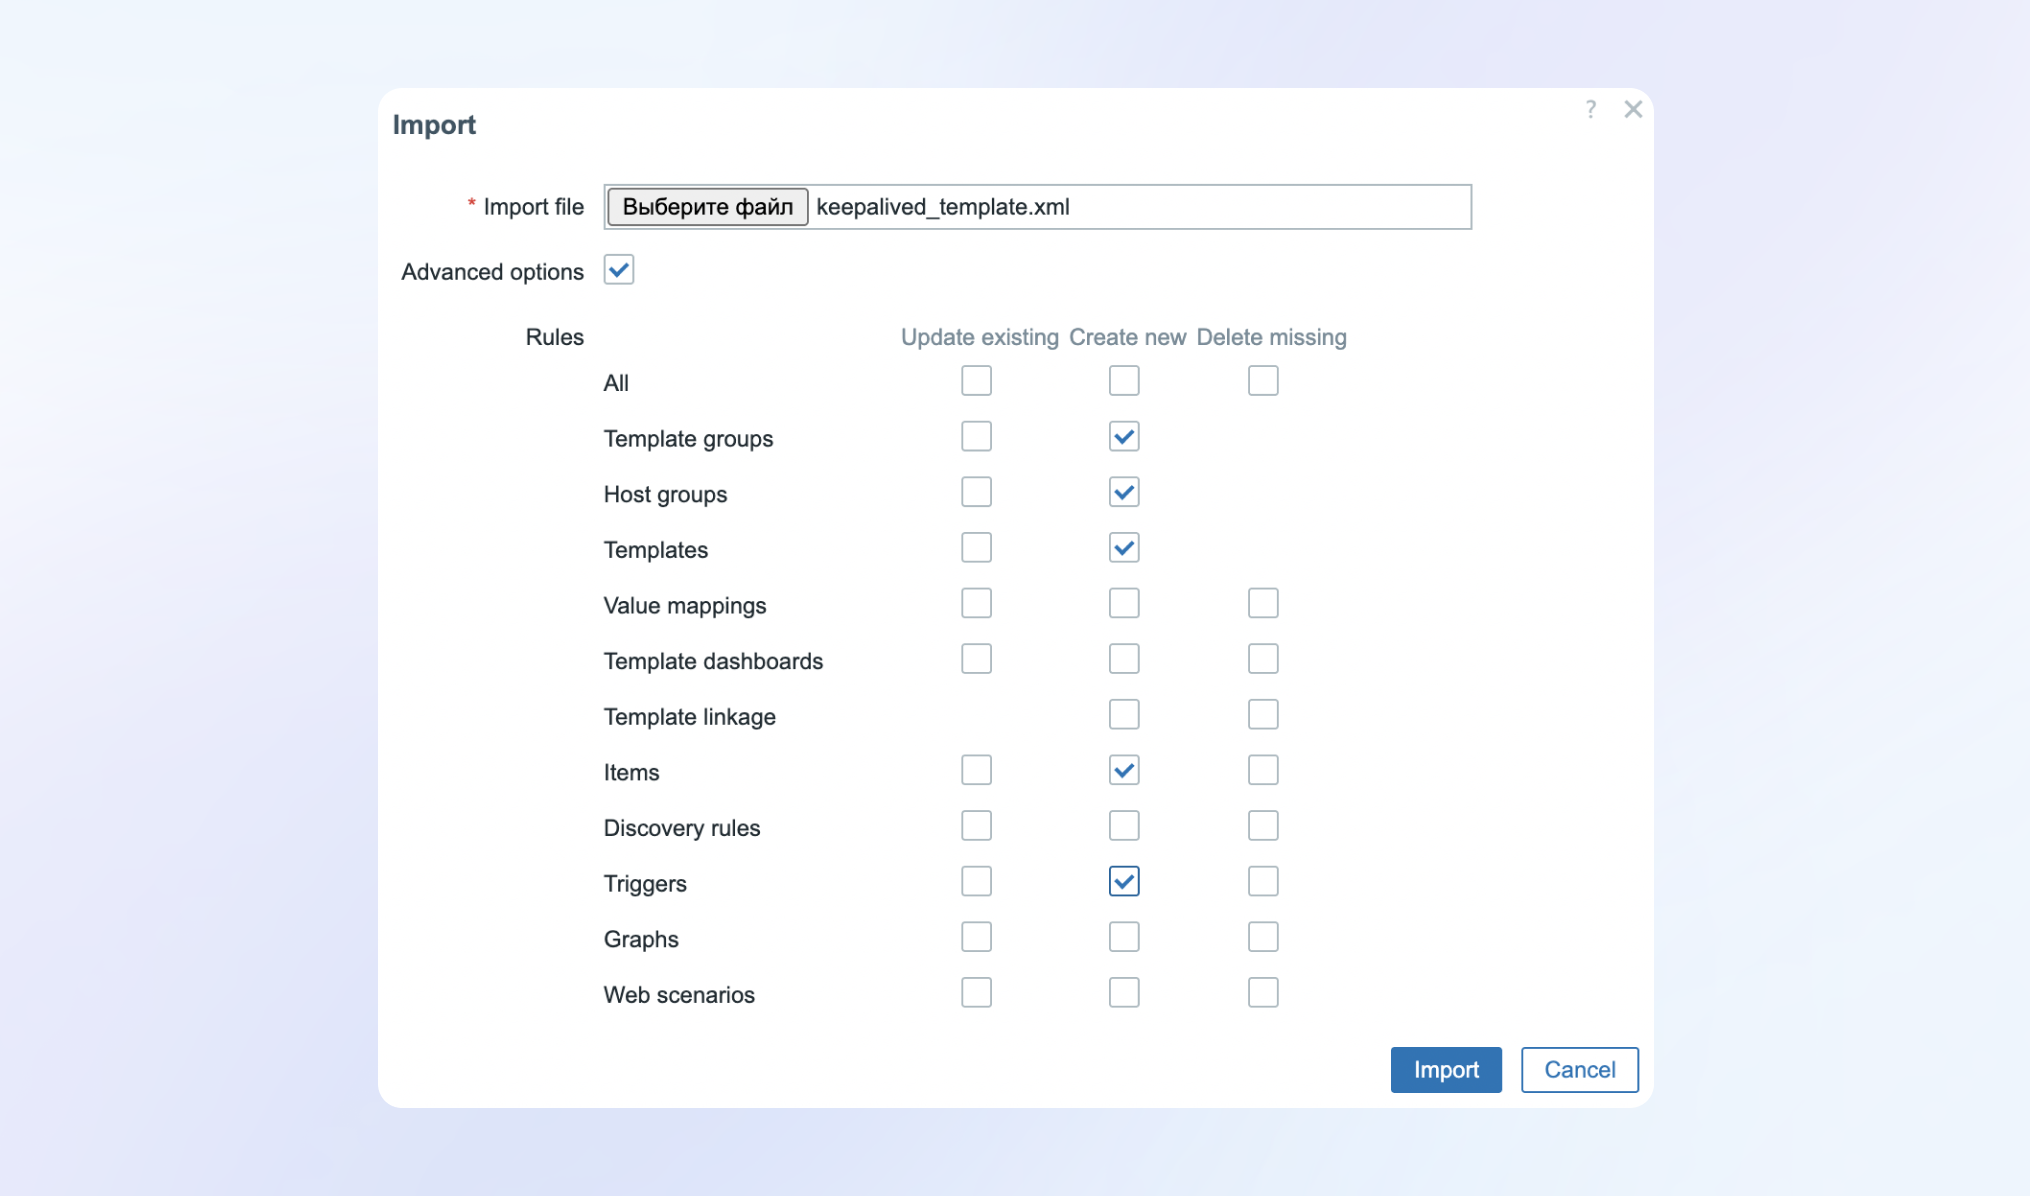Check Update existing for Items

tap(976, 770)
